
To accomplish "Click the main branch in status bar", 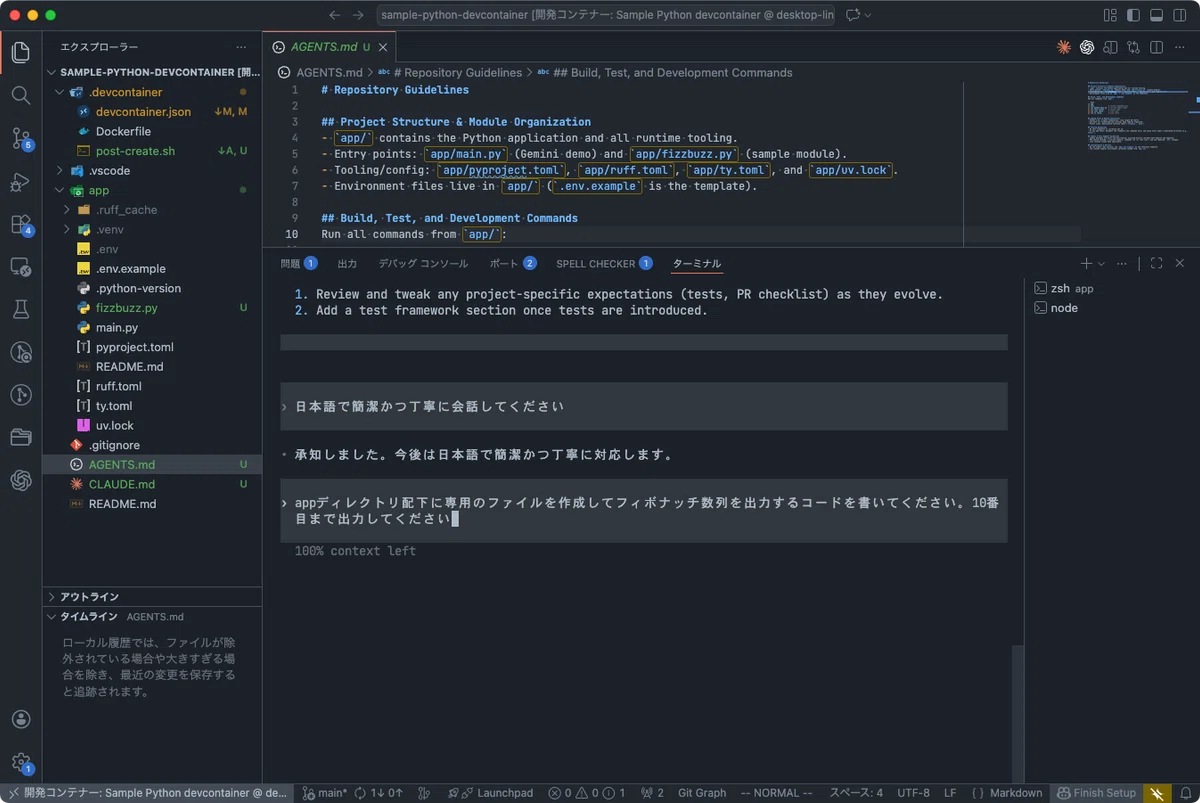I will coord(324,793).
